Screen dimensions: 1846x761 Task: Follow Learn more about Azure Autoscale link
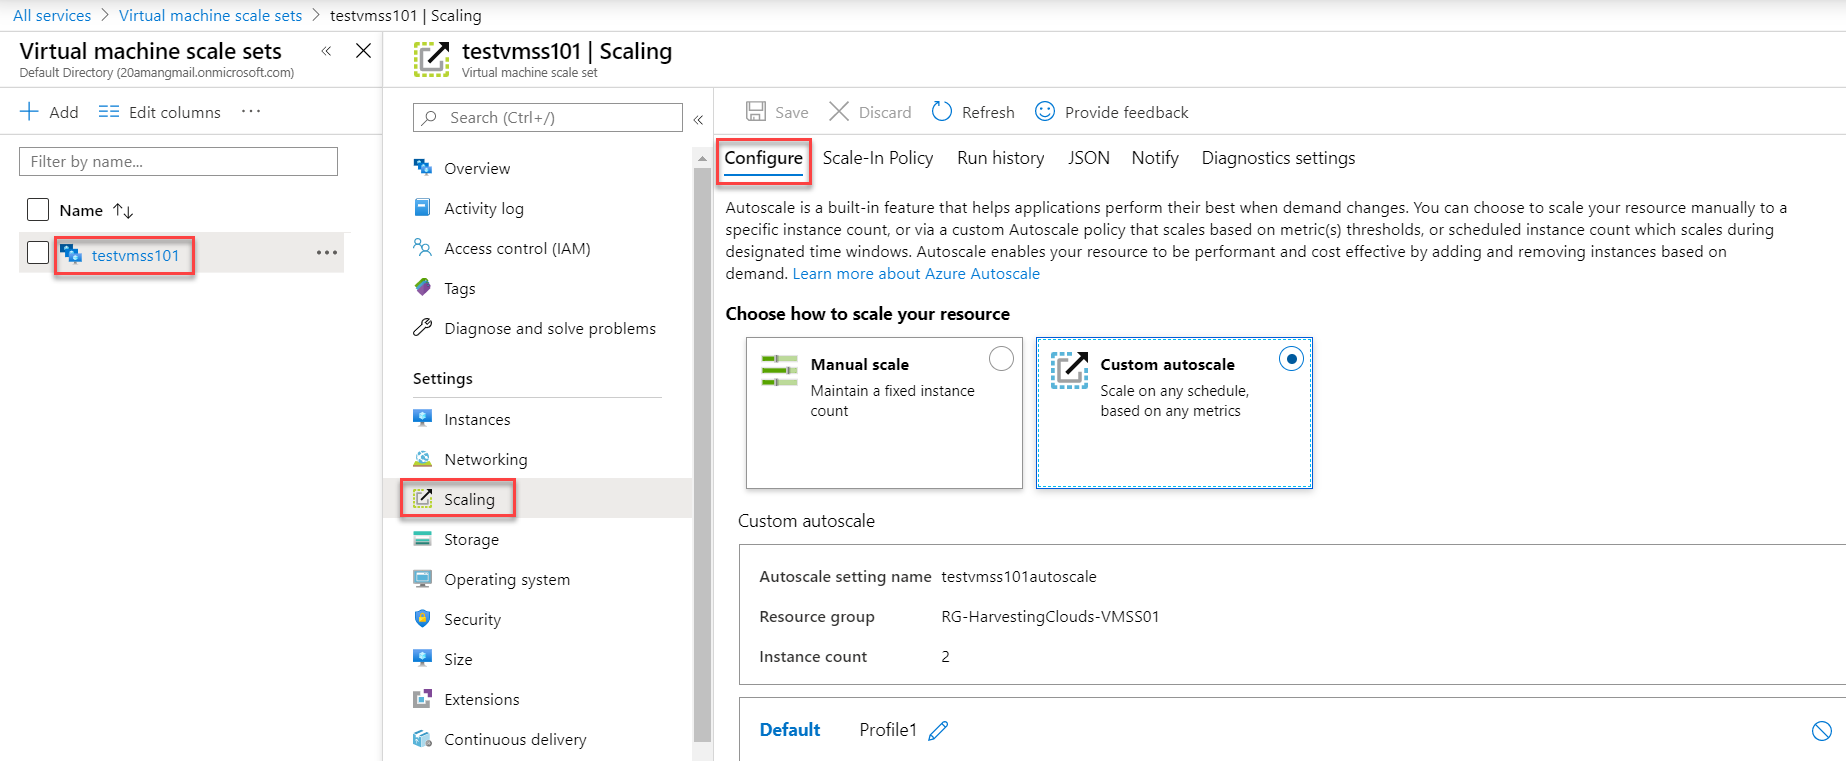point(916,274)
